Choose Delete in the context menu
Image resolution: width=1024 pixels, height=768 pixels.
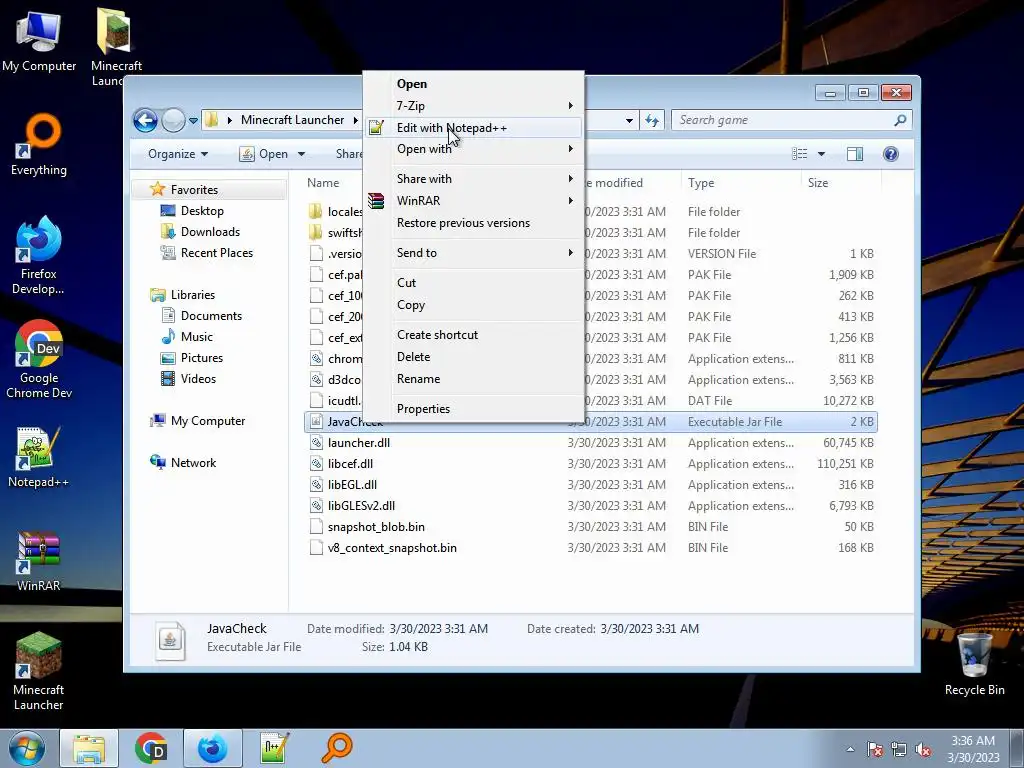coord(473,357)
